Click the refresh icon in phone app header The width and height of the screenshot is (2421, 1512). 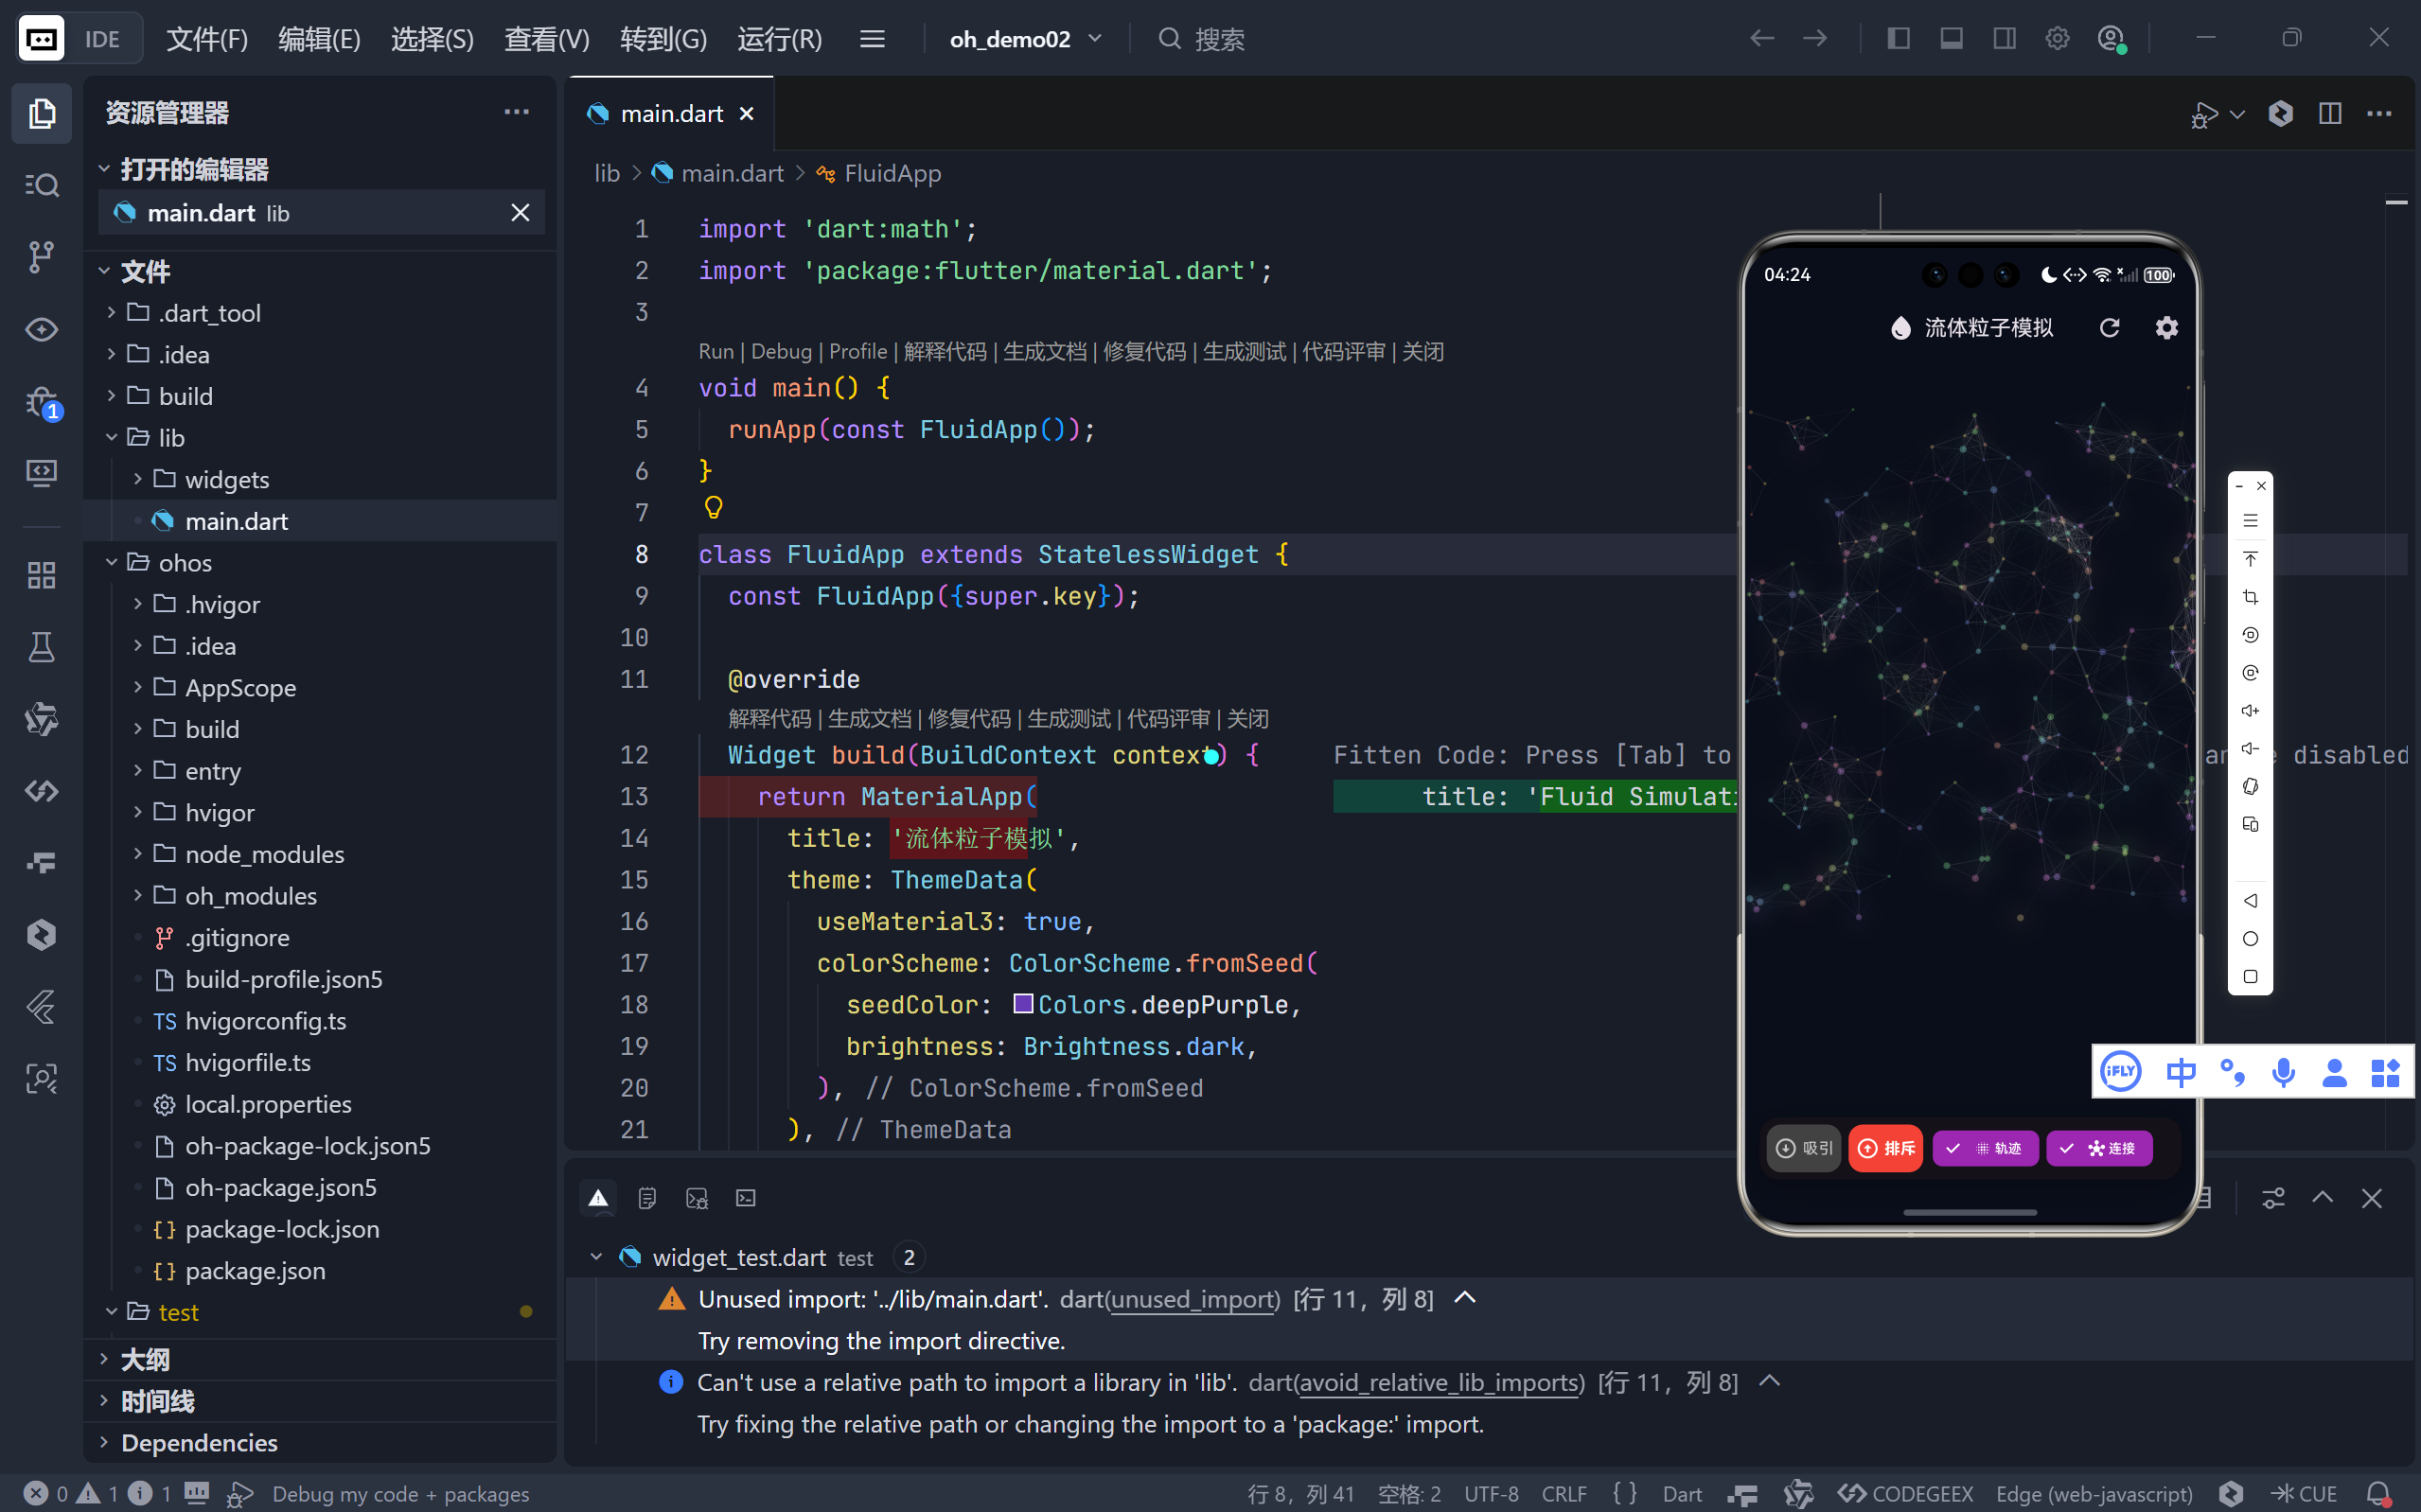click(x=2109, y=328)
